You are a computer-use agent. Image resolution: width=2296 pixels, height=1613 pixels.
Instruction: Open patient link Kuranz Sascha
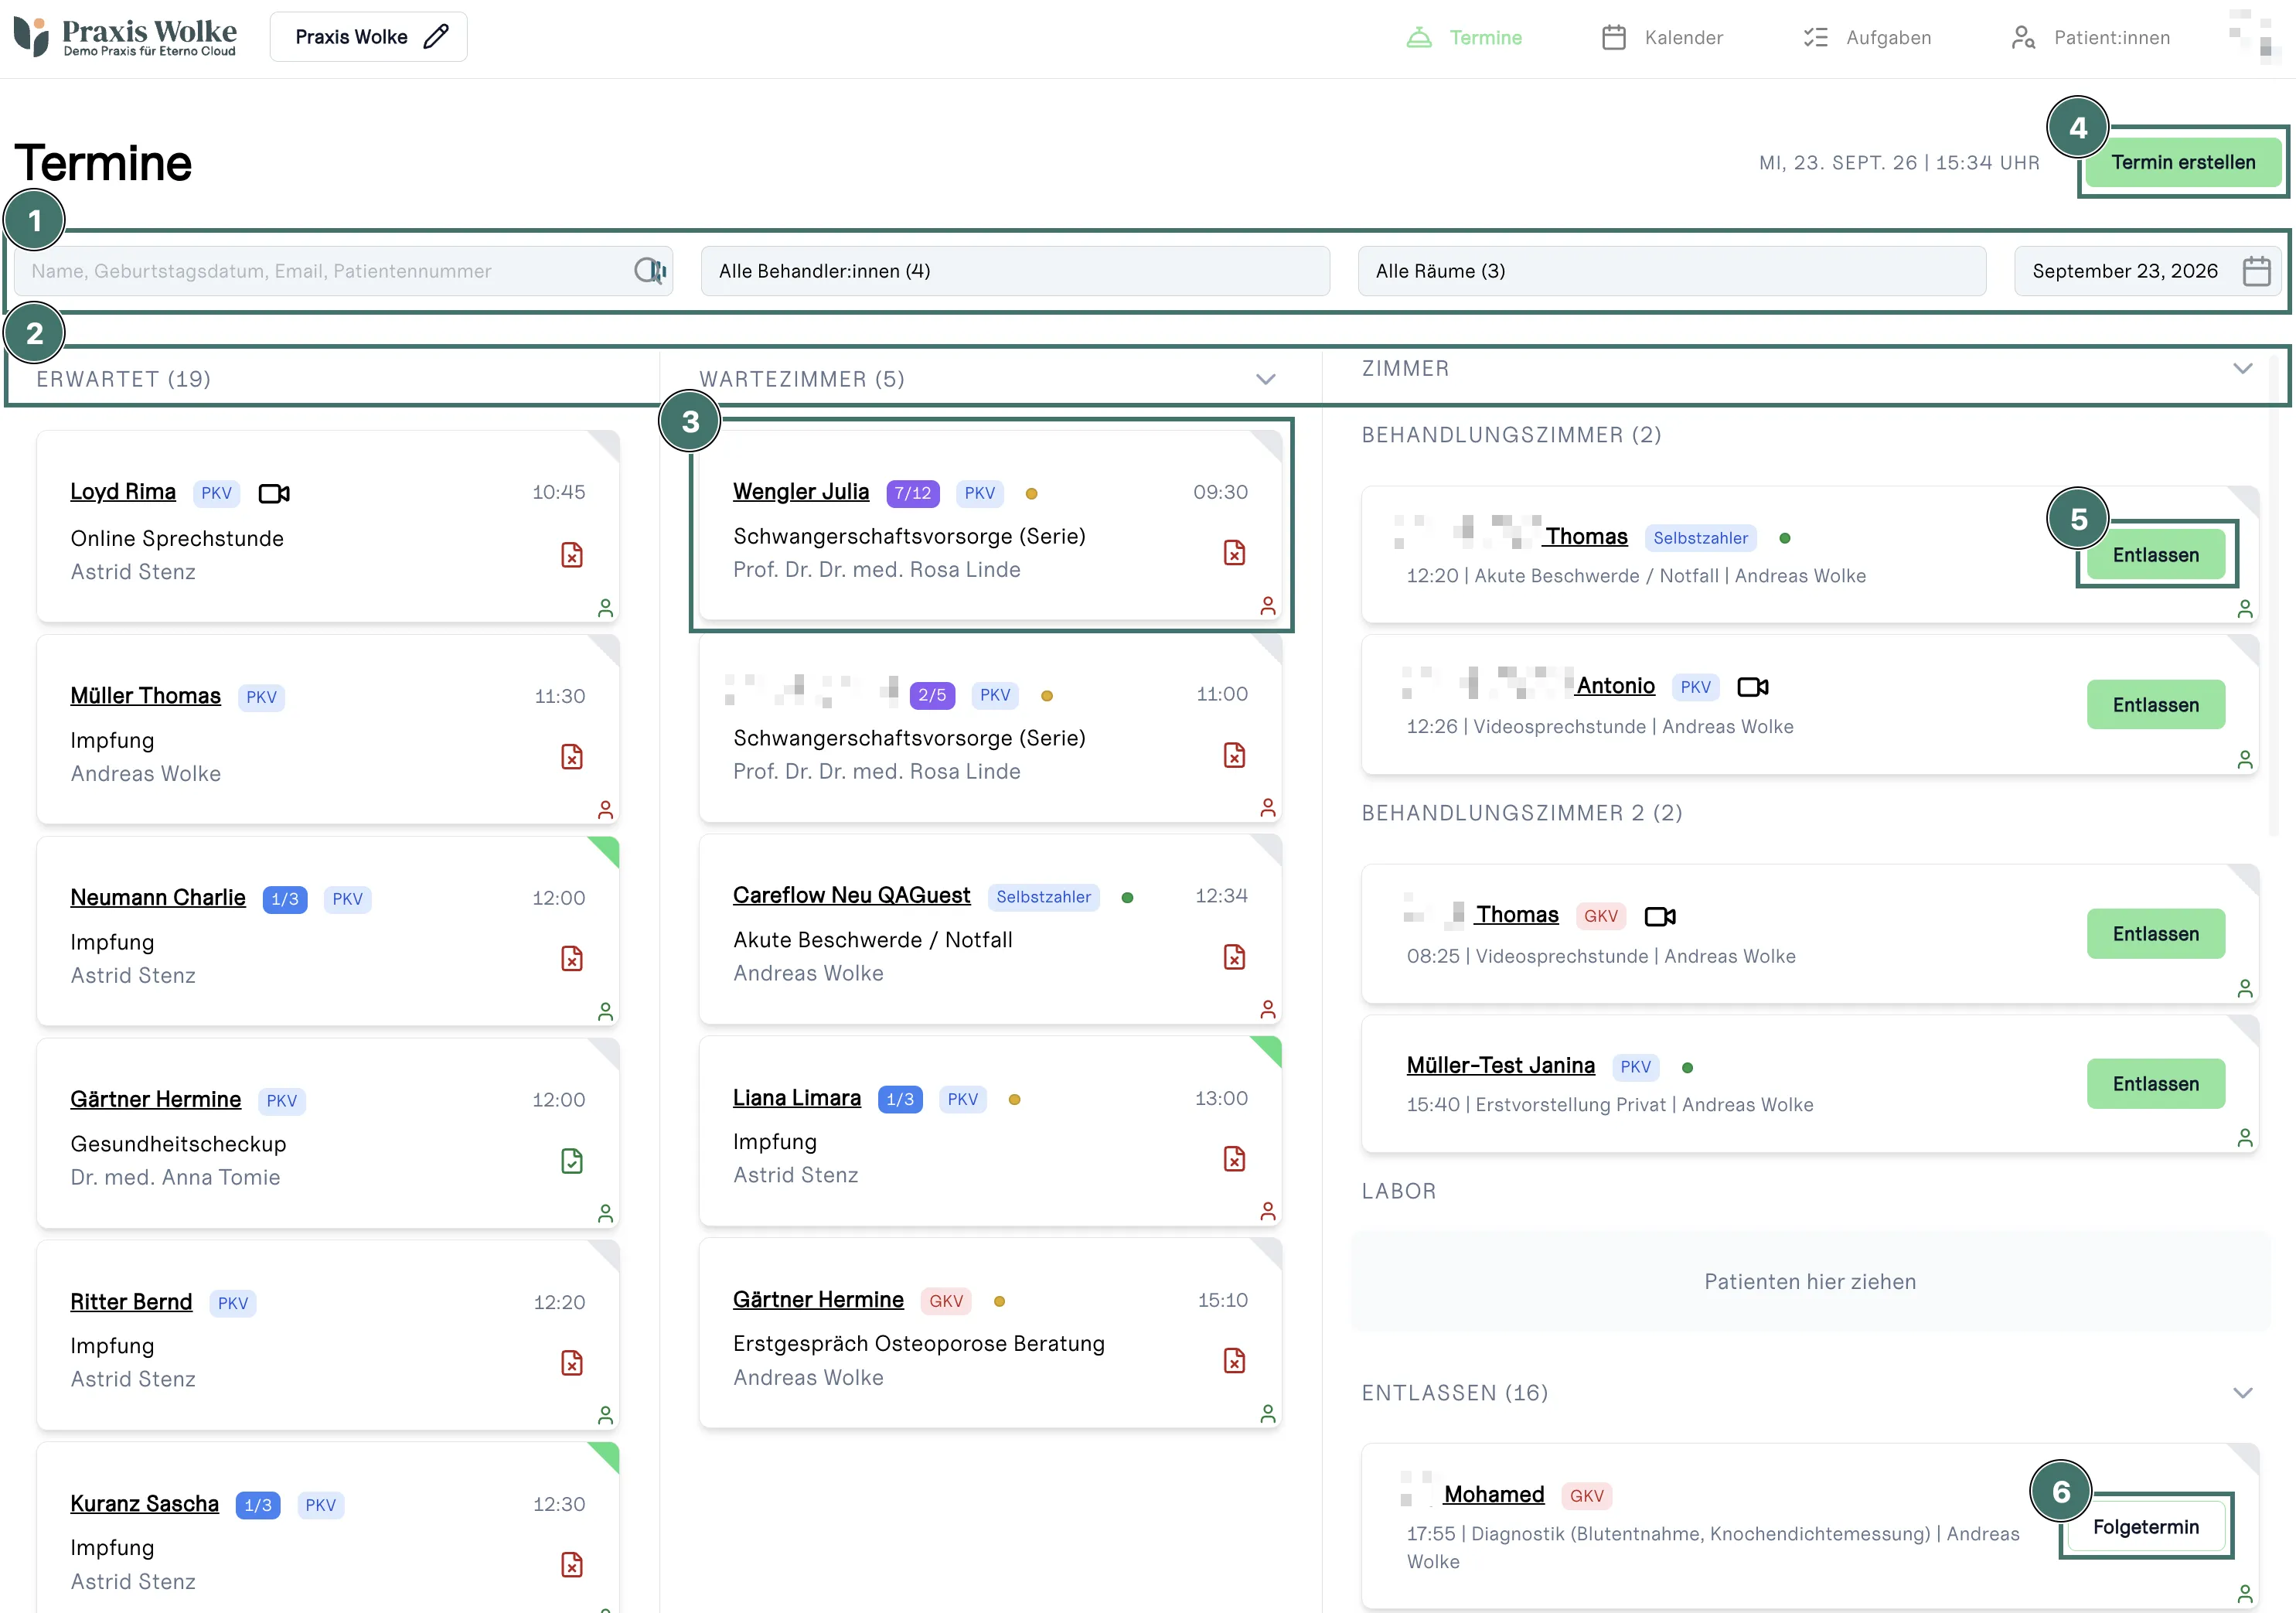144,1504
